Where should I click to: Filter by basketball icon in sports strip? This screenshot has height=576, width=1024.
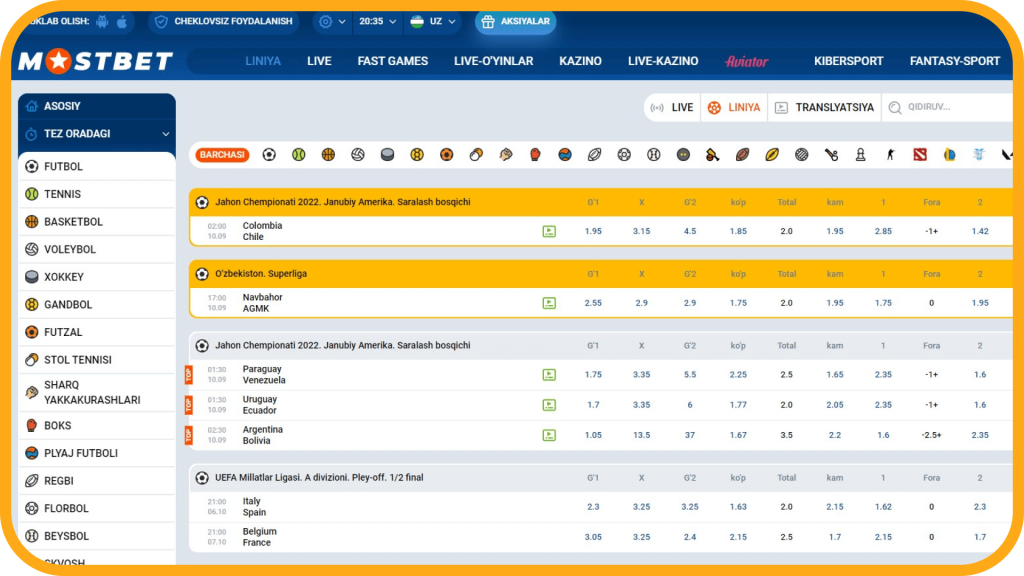pyautogui.click(x=328, y=155)
